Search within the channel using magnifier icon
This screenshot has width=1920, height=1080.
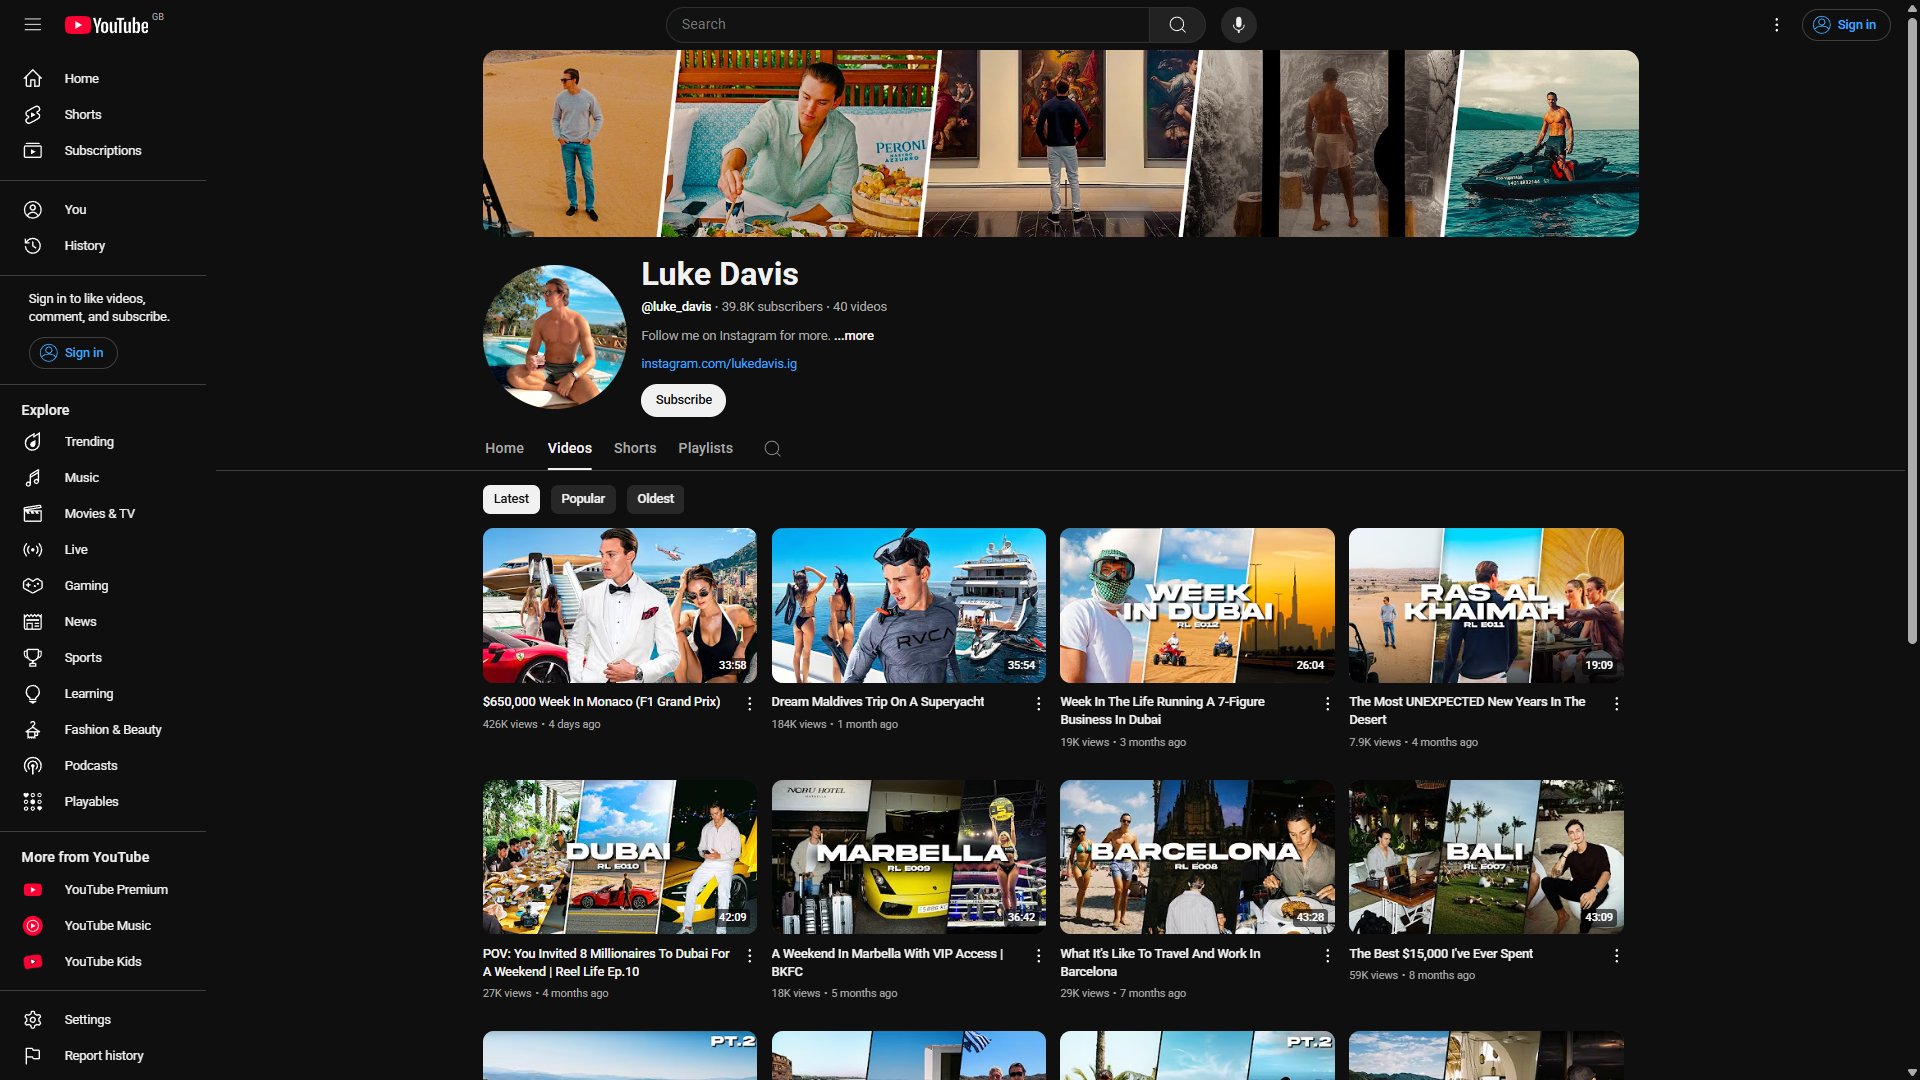click(772, 449)
